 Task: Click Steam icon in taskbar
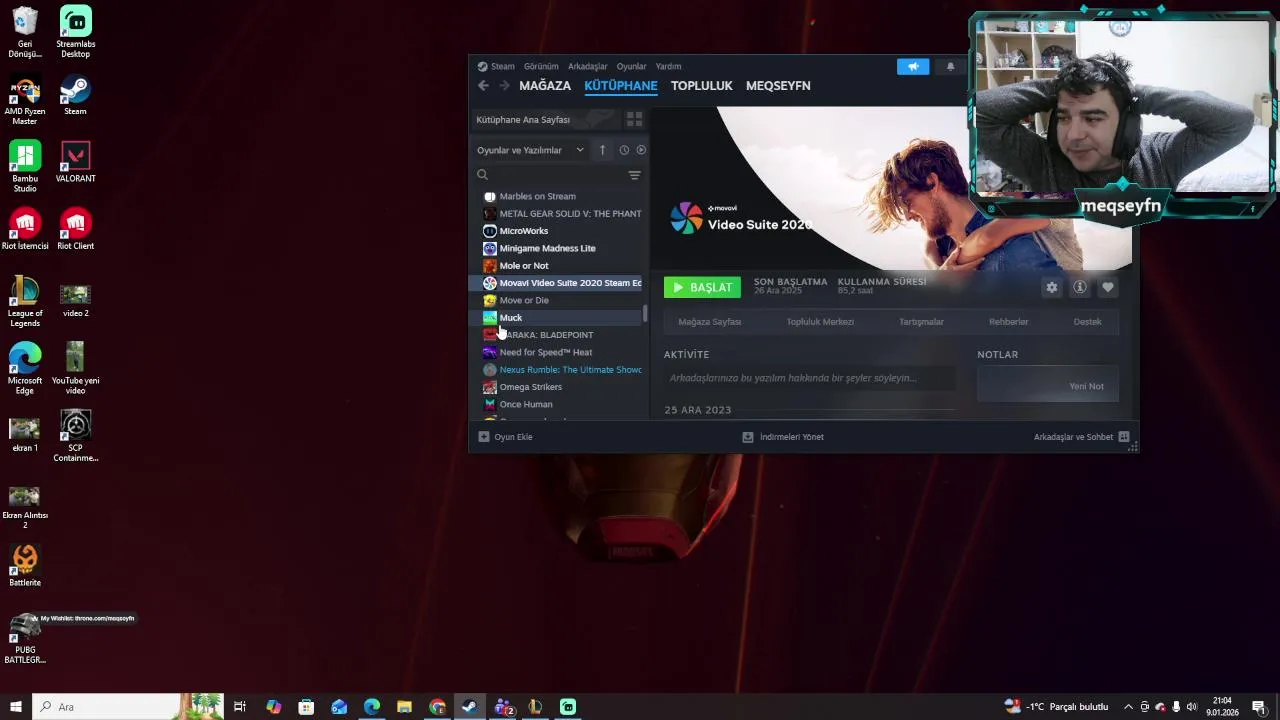pyautogui.click(x=469, y=707)
